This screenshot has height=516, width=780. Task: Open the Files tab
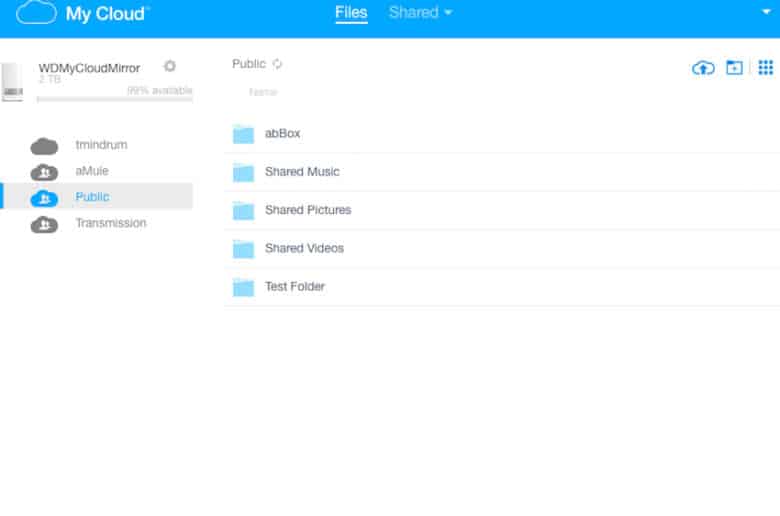coord(351,12)
